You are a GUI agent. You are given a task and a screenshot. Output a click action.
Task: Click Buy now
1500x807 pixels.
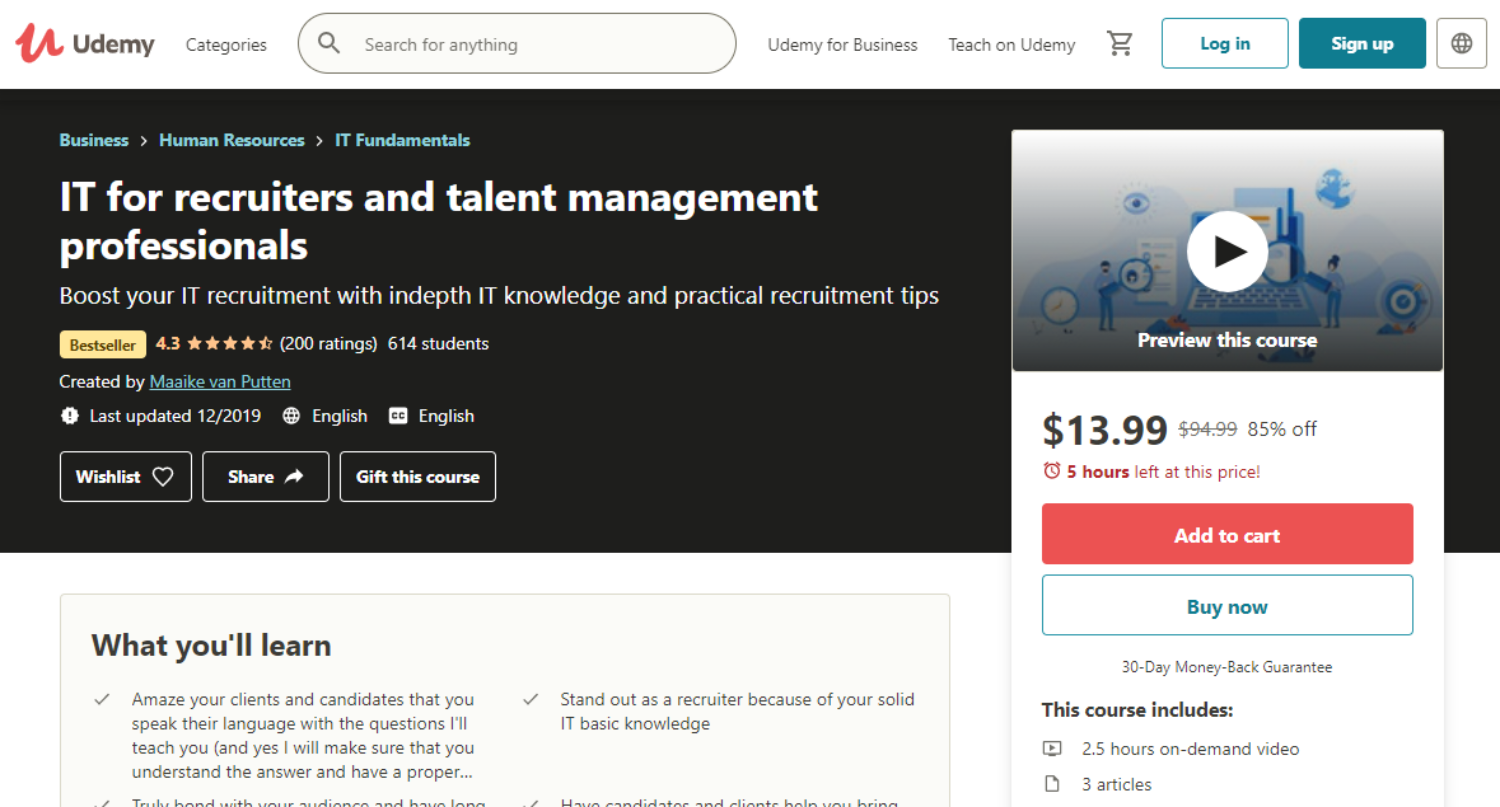point(1227,606)
